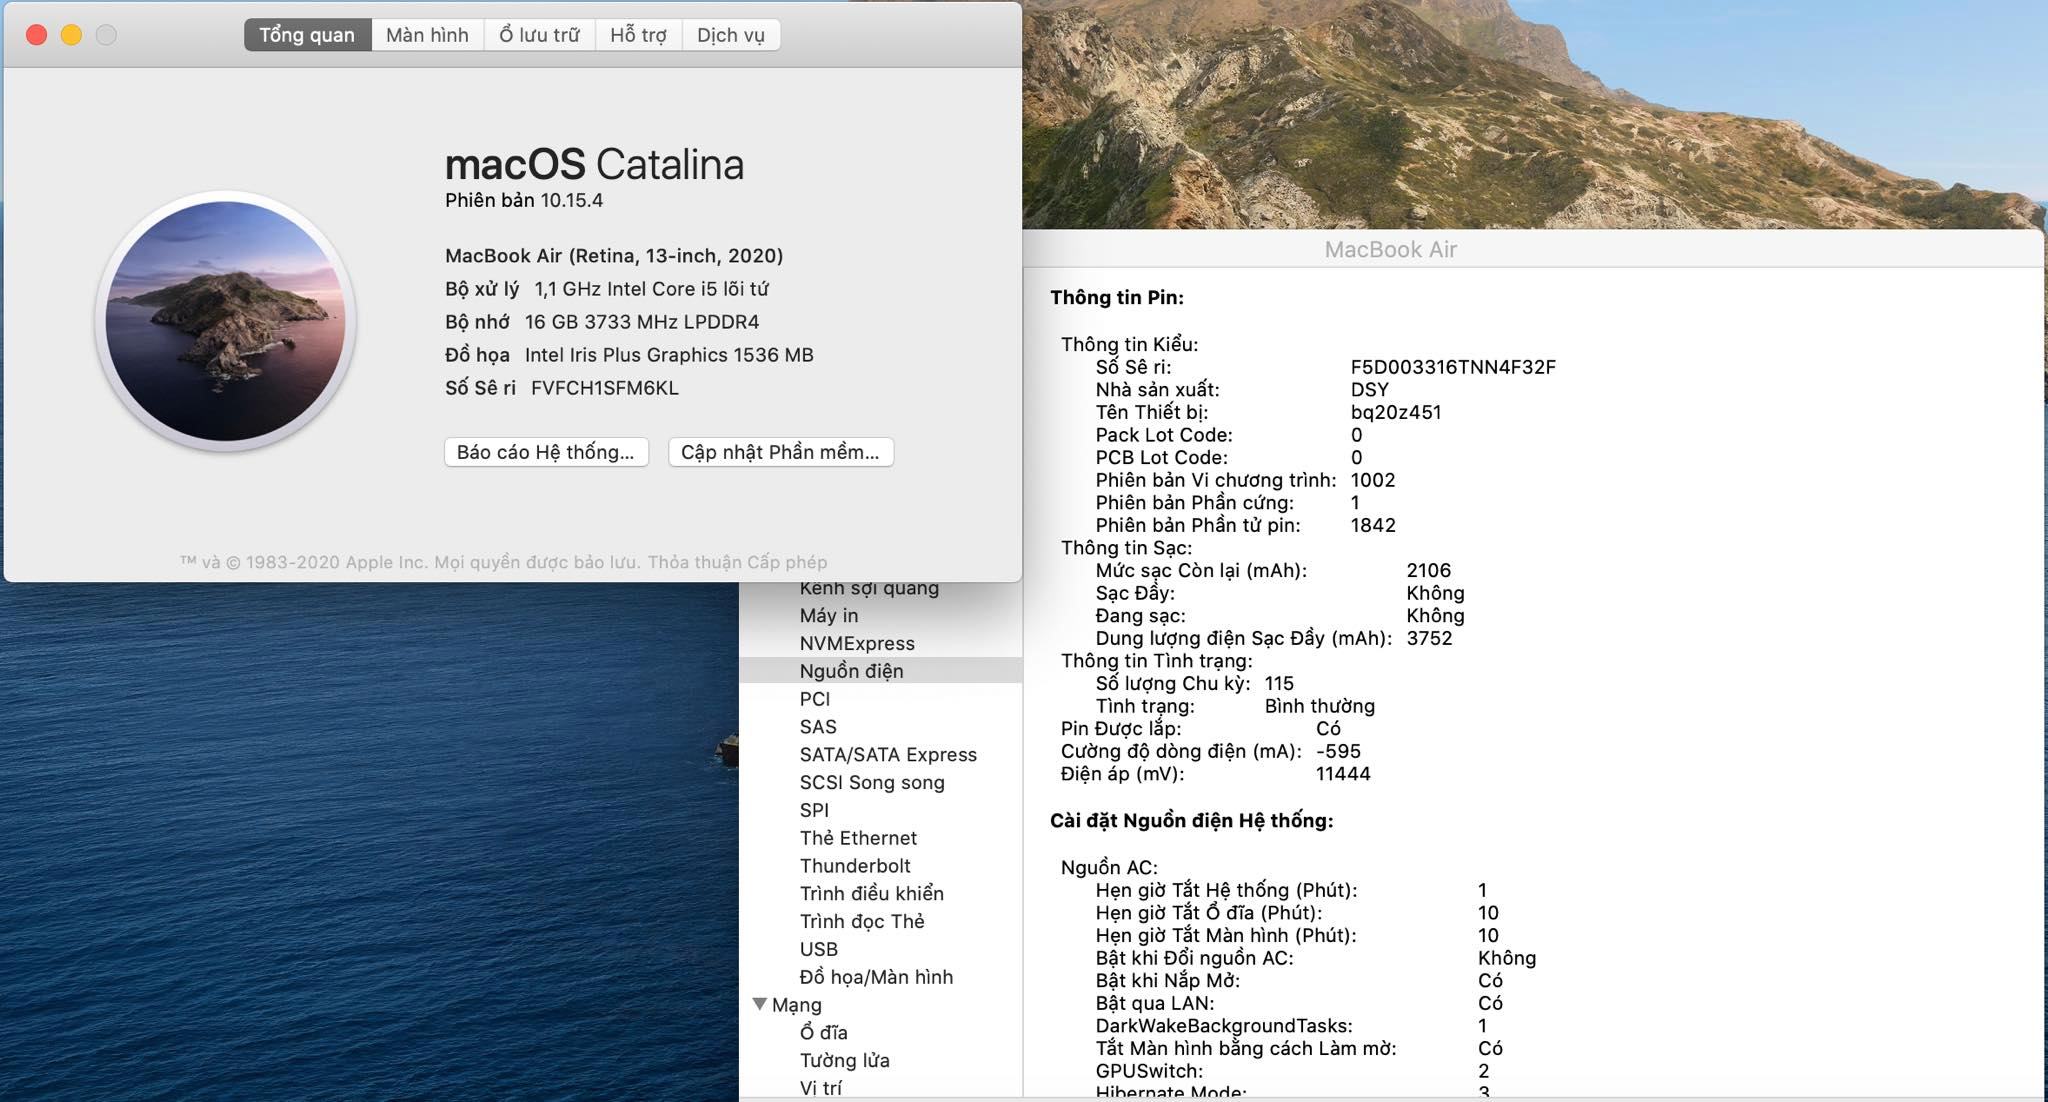This screenshot has height=1102, width=2048.
Task: Switch to the Hỗ trợ tab
Action: 638,35
